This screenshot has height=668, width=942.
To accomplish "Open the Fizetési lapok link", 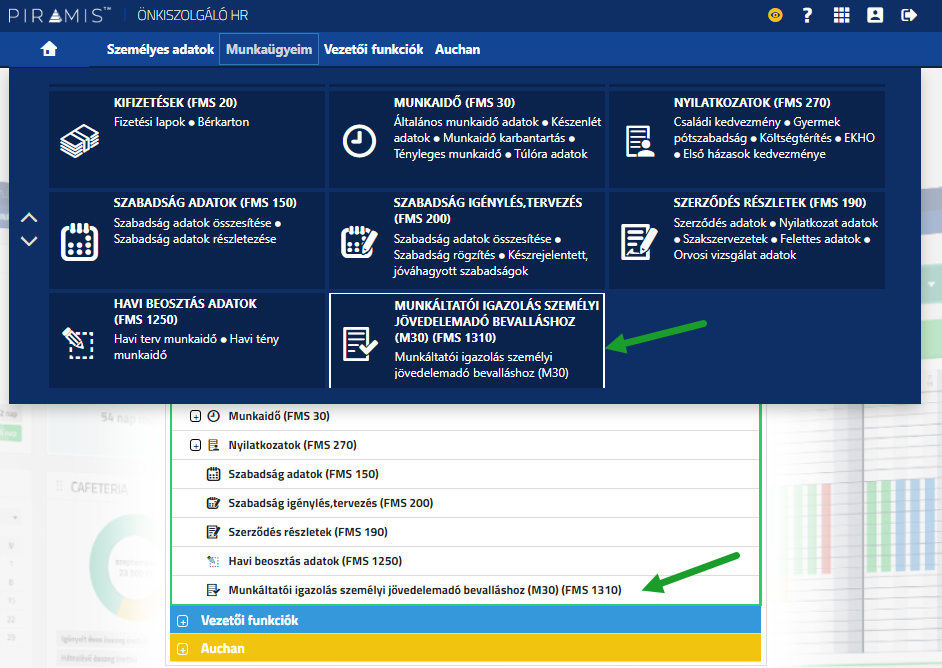I will [x=148, y=122].
